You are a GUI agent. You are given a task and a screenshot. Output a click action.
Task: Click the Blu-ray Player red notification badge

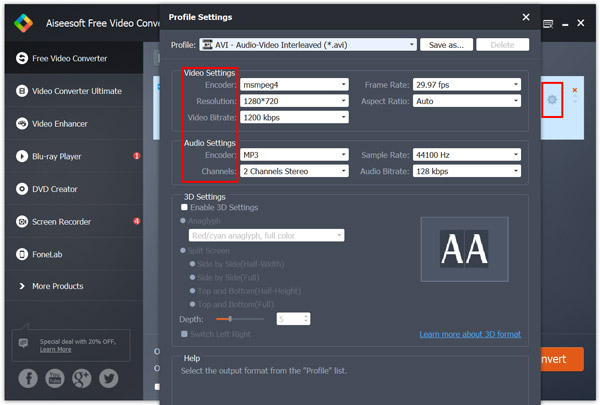136,156
